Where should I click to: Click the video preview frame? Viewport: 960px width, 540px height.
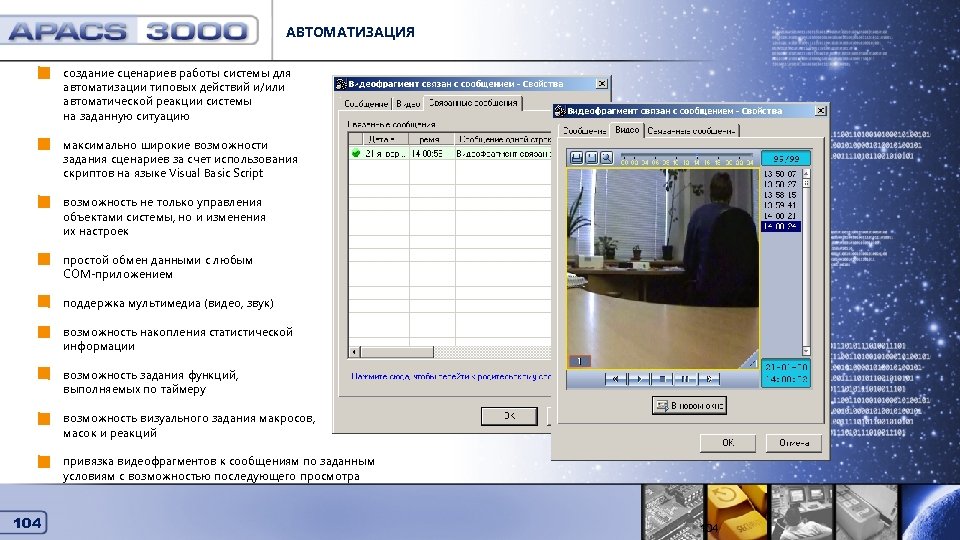[x=663, y=269]
